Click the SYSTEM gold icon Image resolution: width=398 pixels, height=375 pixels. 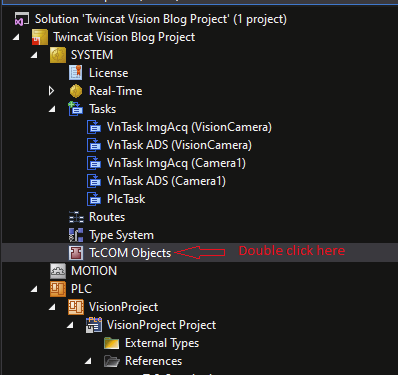click(58, 55)
